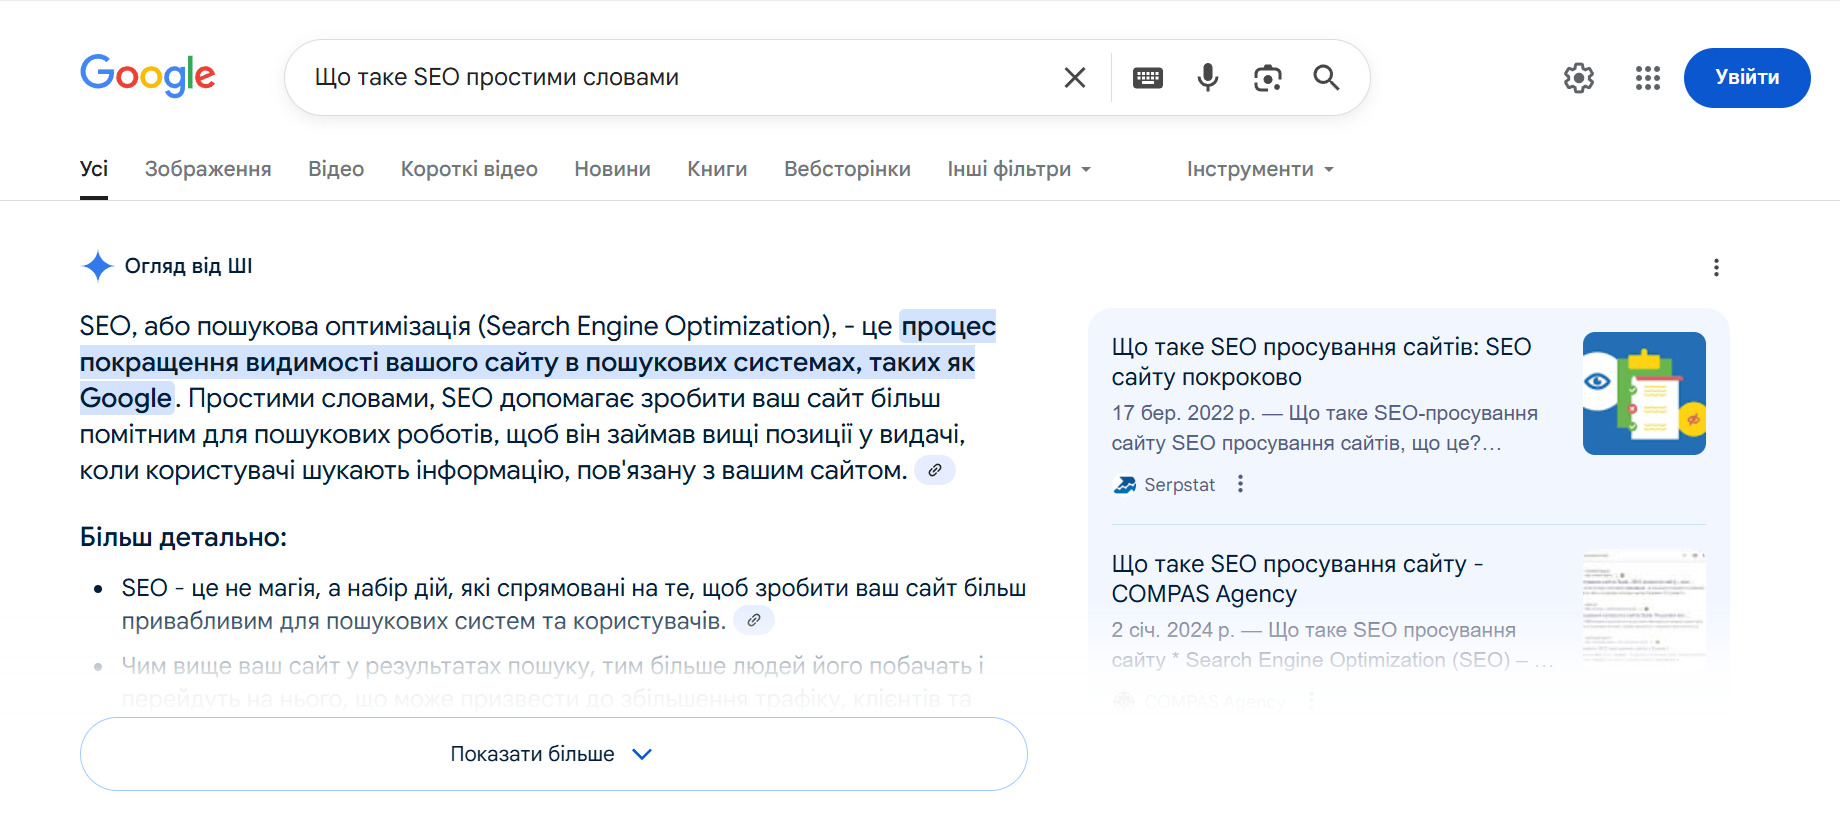1840x821 pixels.
Task: Switch to the Відео tab
Action: coord(336,169)
